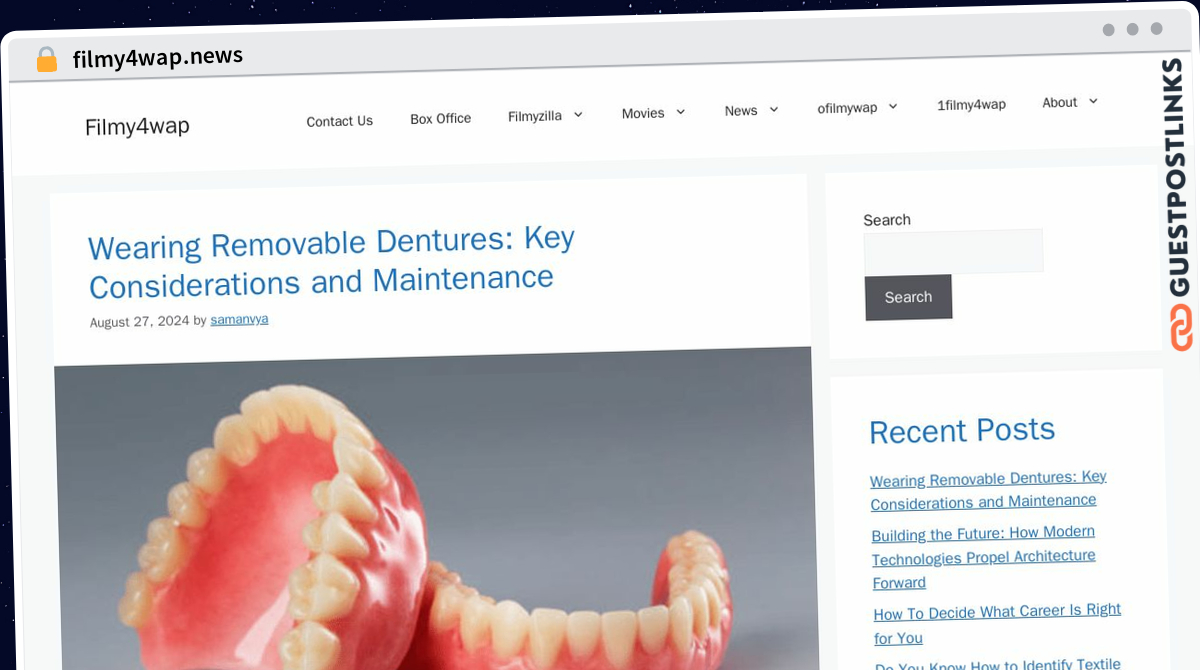Click the orange padlock icon
1200x670 pixels.
[x=47, y=60]
